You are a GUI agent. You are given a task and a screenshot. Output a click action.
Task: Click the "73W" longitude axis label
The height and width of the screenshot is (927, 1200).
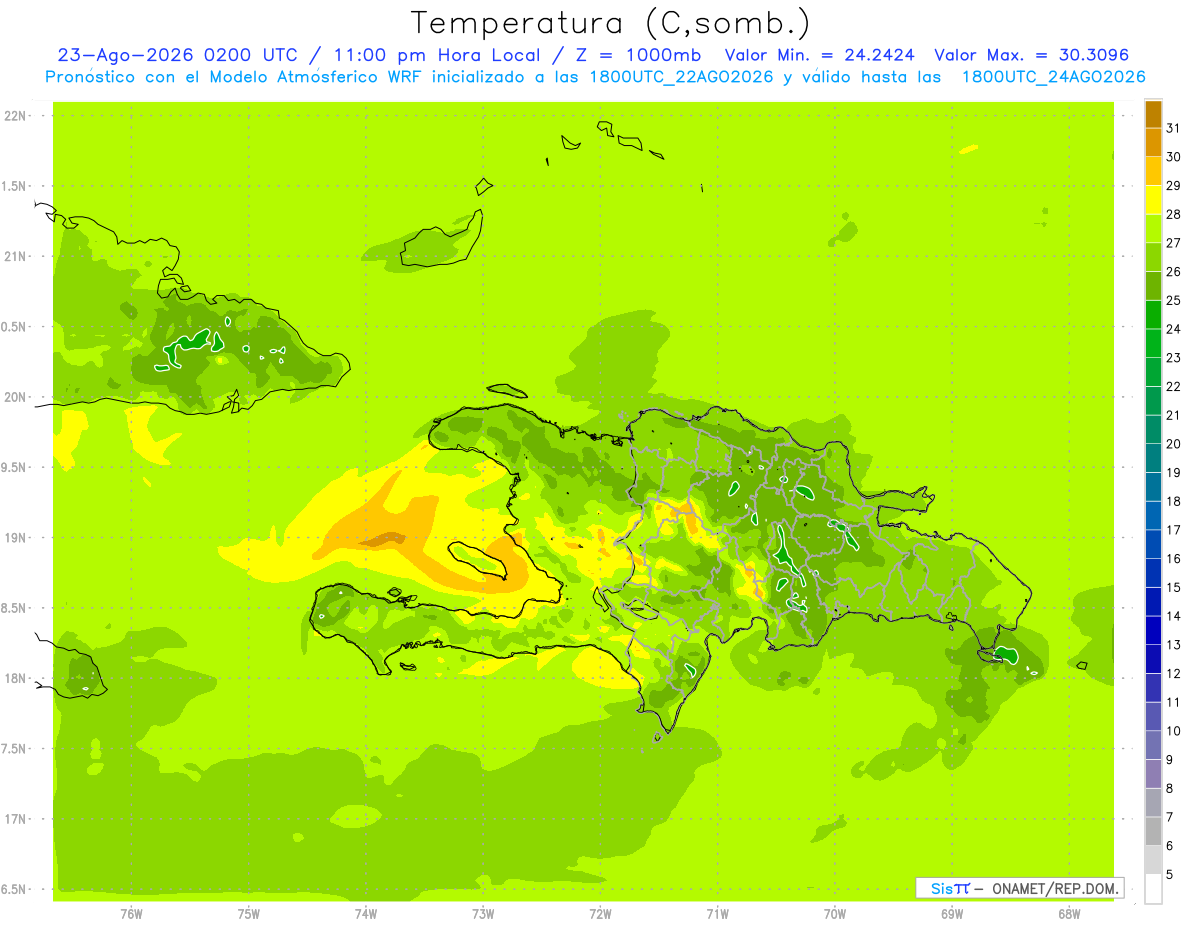click(x=483, y=913)
